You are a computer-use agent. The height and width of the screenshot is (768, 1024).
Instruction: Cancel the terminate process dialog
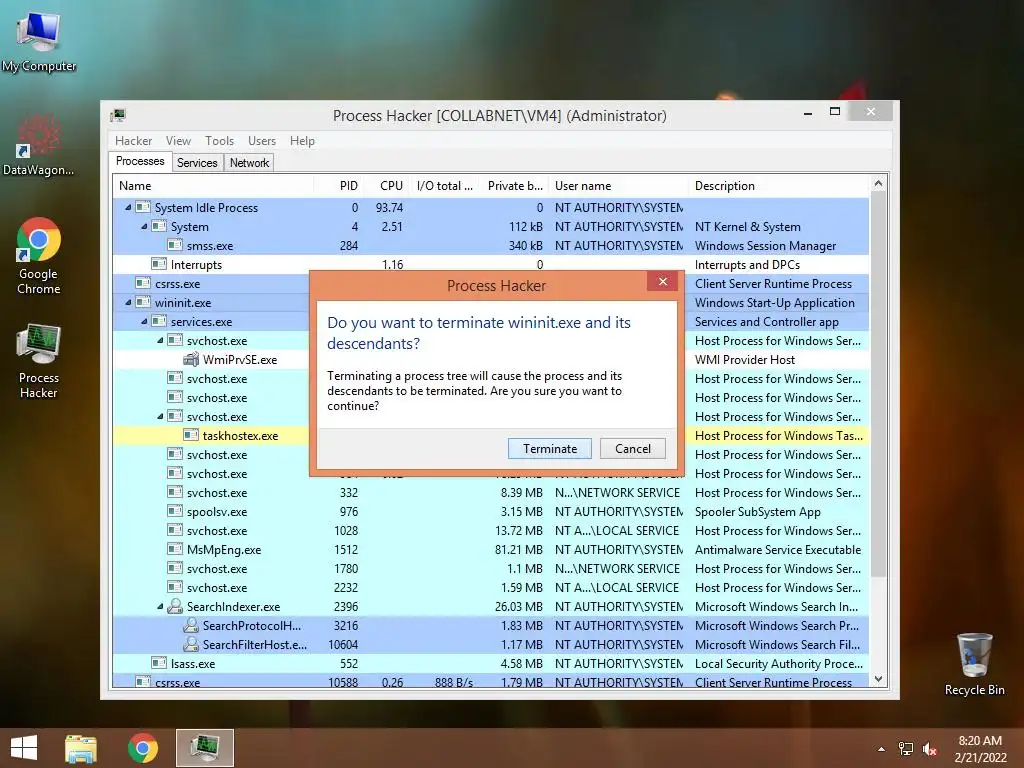633,449
